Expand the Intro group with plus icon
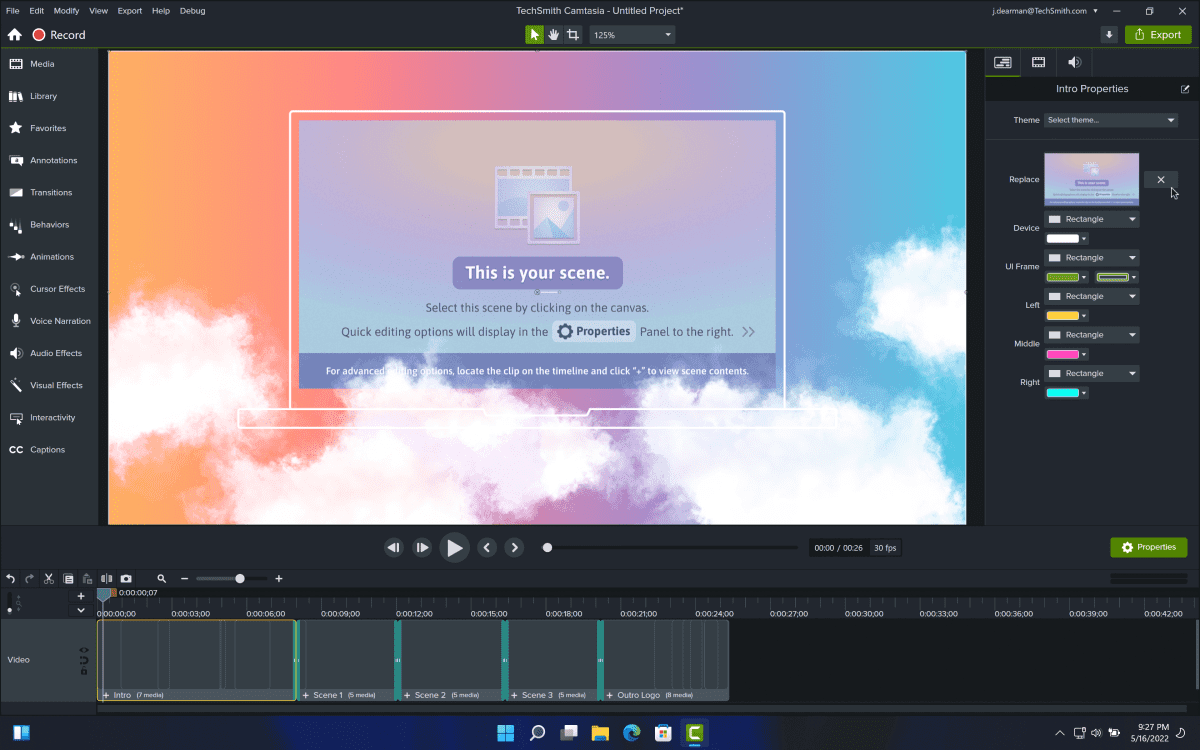The image size is (1200, 750). click(105, 695)
